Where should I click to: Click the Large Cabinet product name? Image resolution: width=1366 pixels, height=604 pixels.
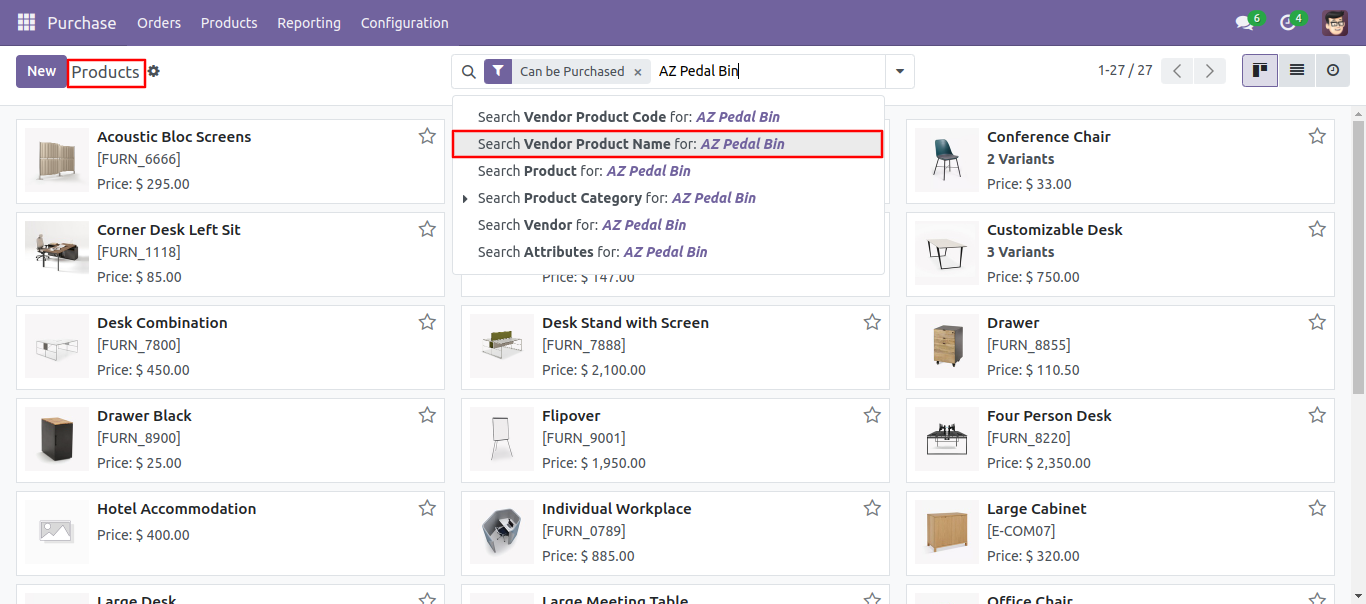(x=1037, y=509)
